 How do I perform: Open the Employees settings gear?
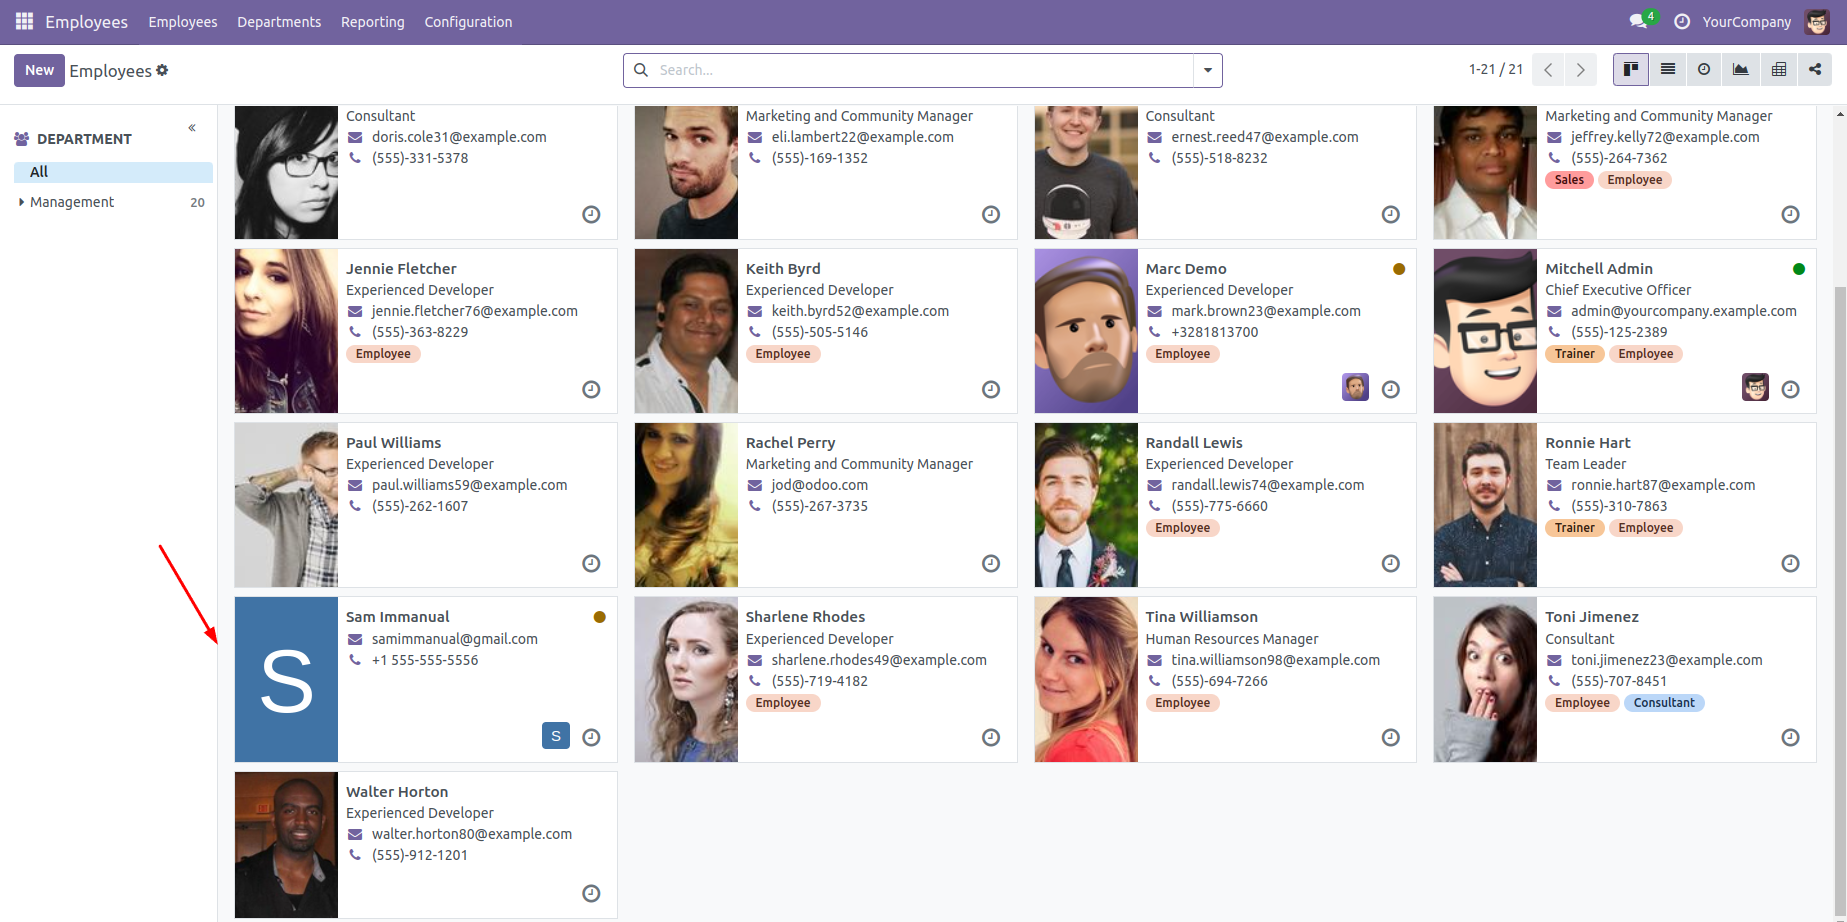click(x=162, y=70)
